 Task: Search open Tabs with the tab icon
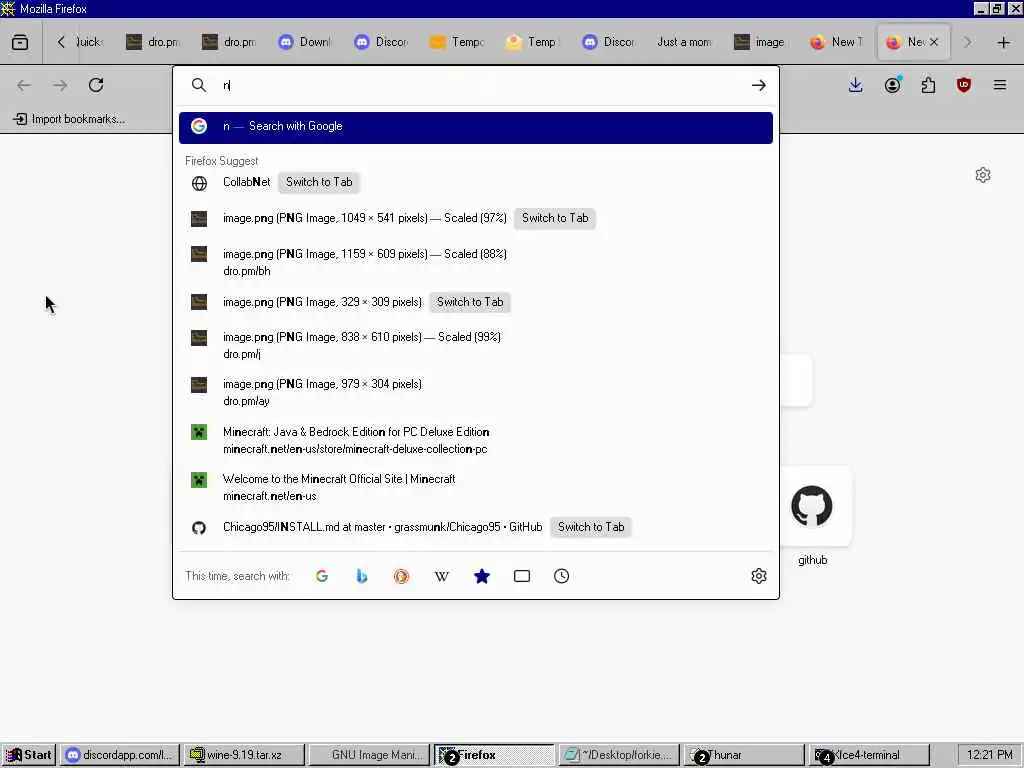tap(522, 576)
